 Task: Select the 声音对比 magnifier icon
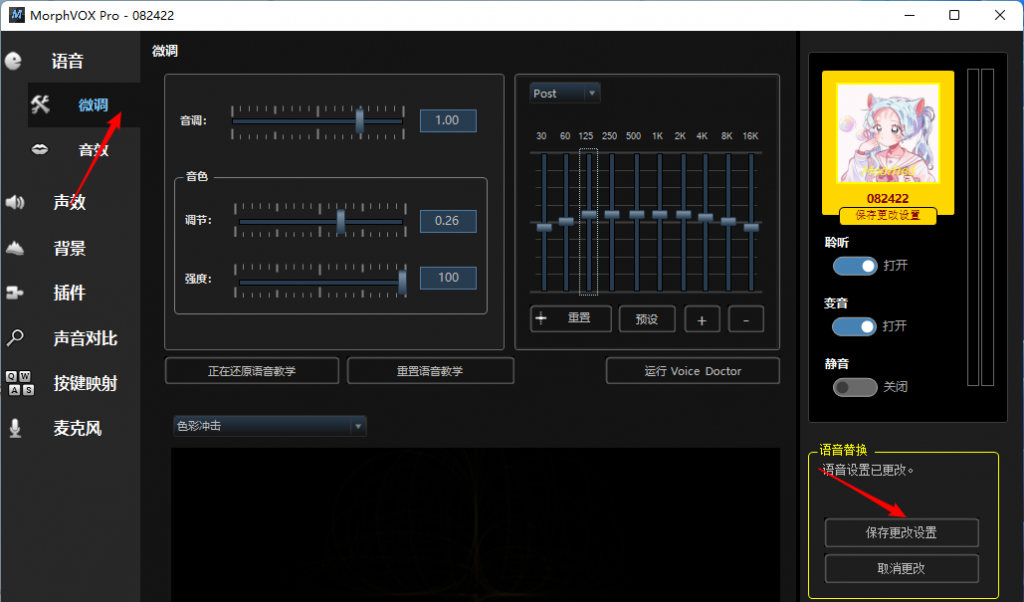coord(14,338)
